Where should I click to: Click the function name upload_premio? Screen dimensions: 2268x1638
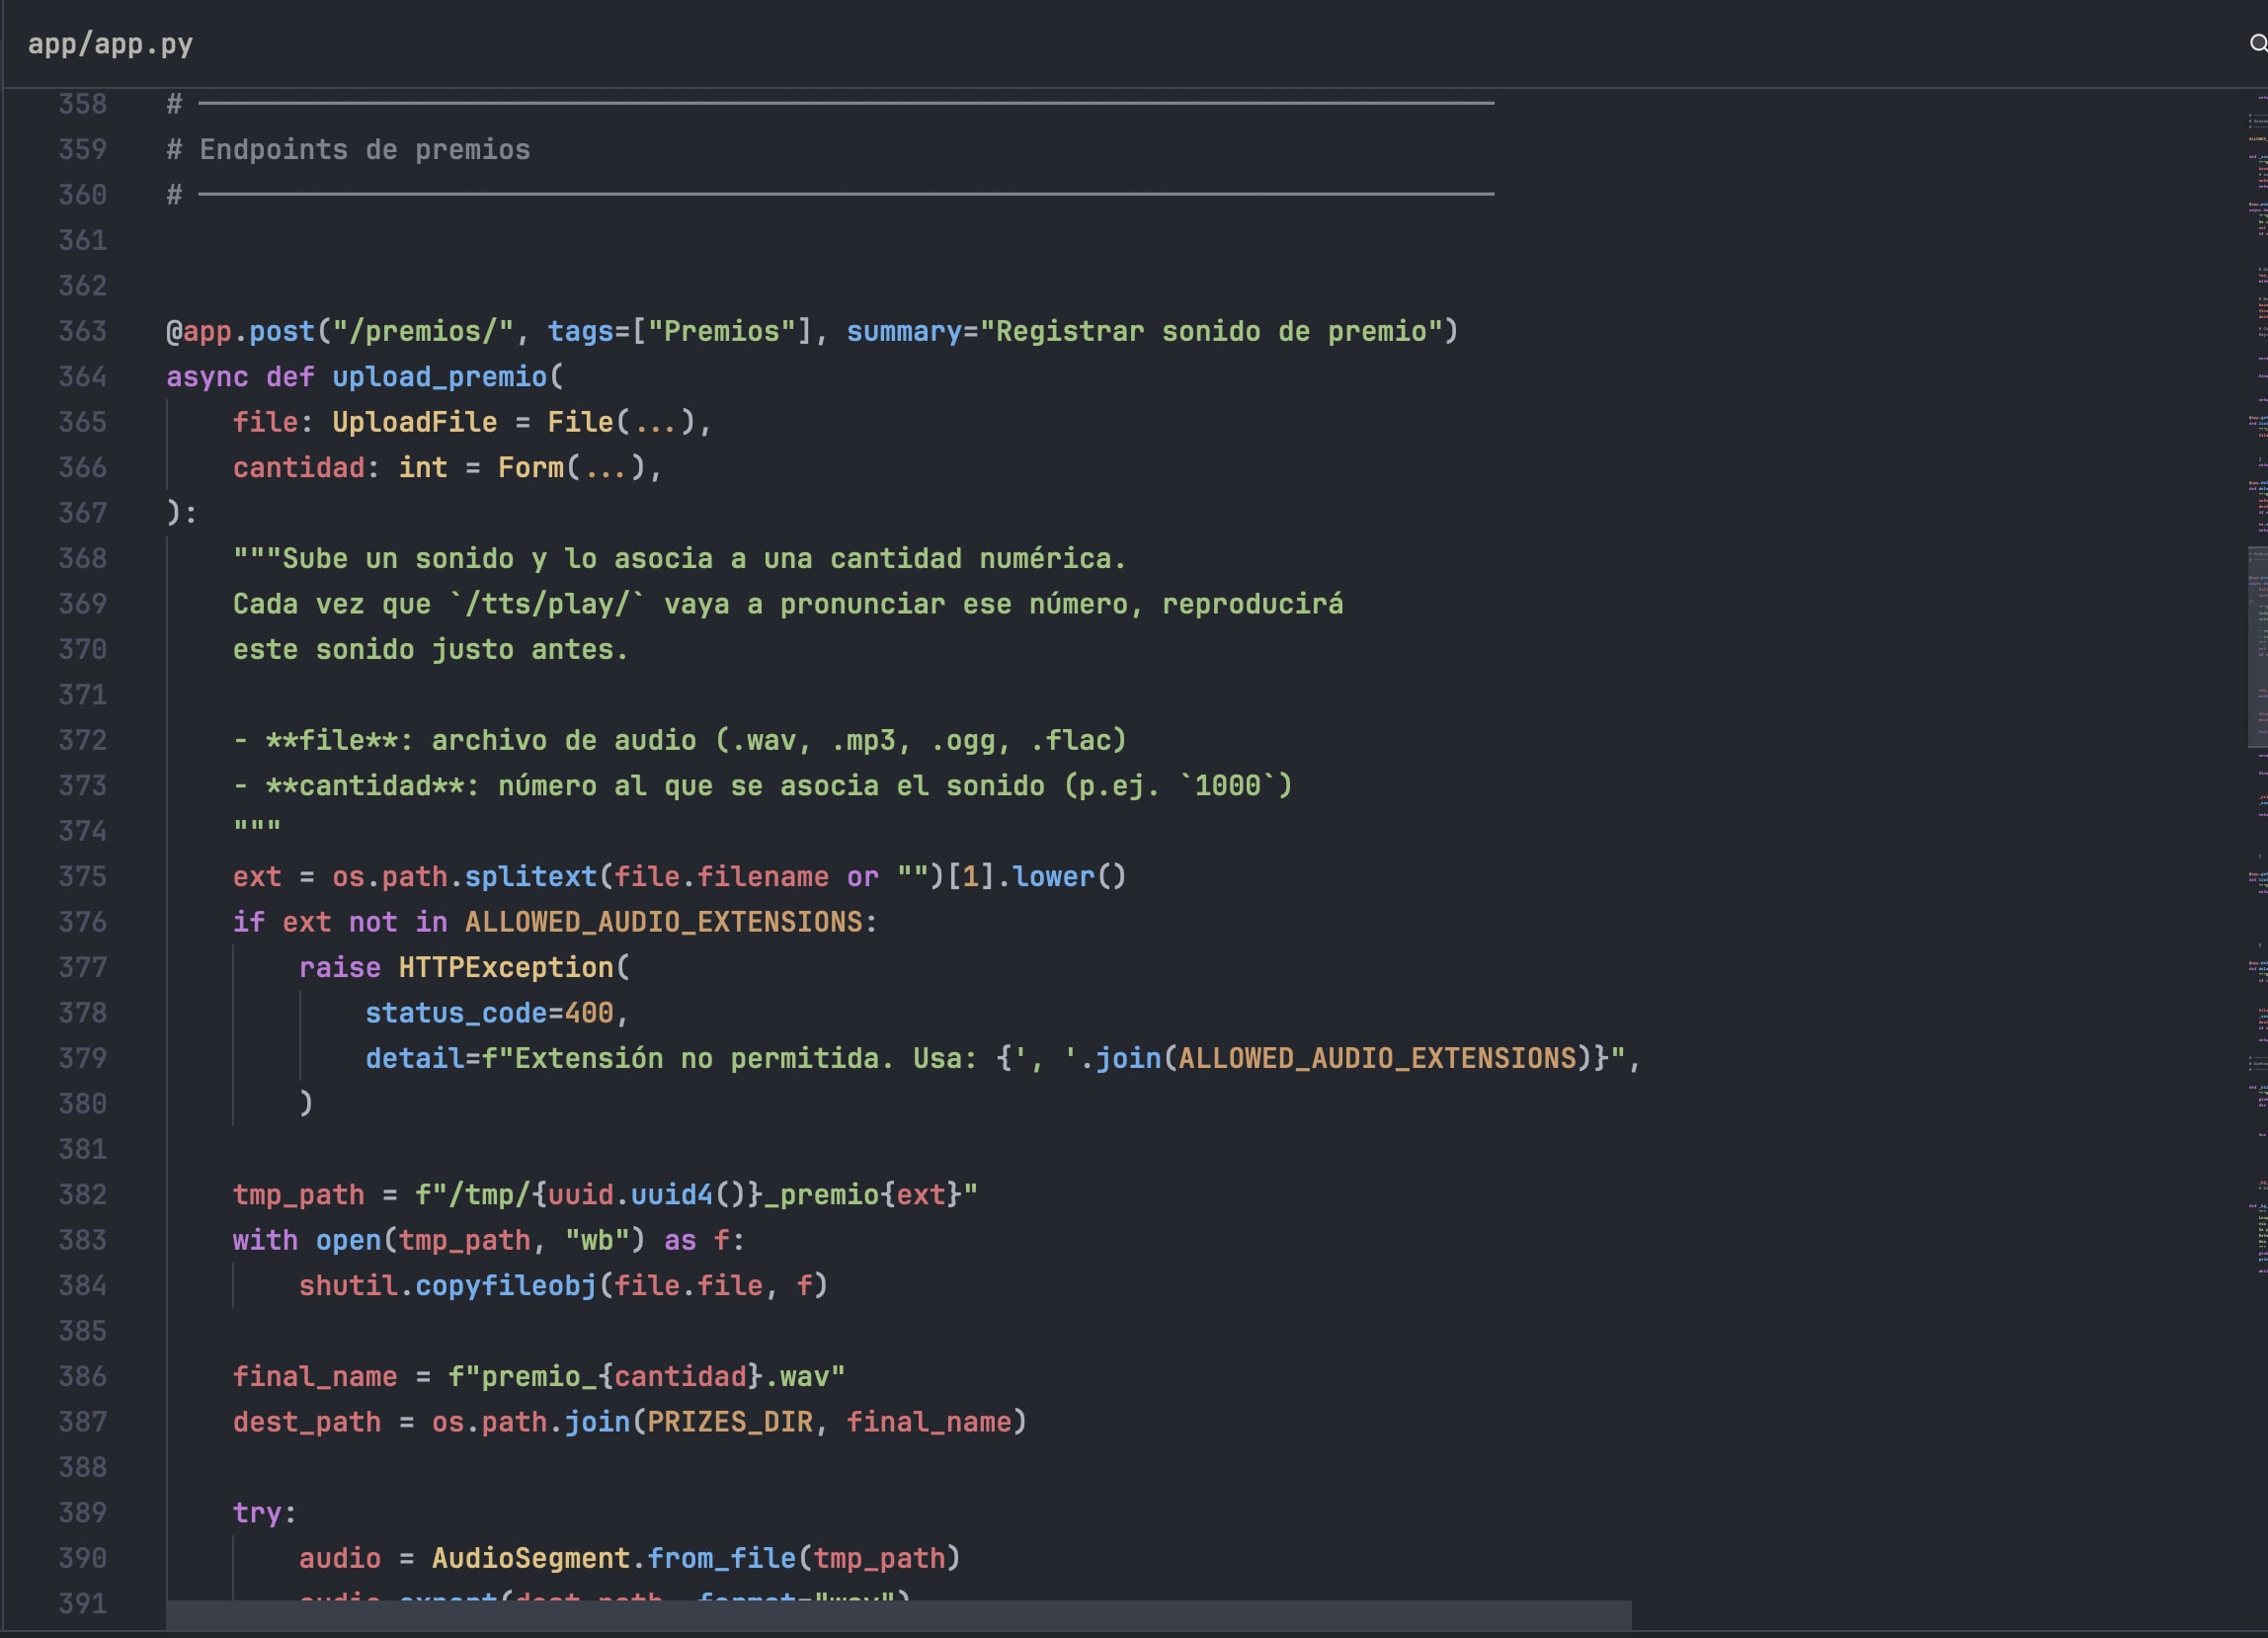(439, 377)
